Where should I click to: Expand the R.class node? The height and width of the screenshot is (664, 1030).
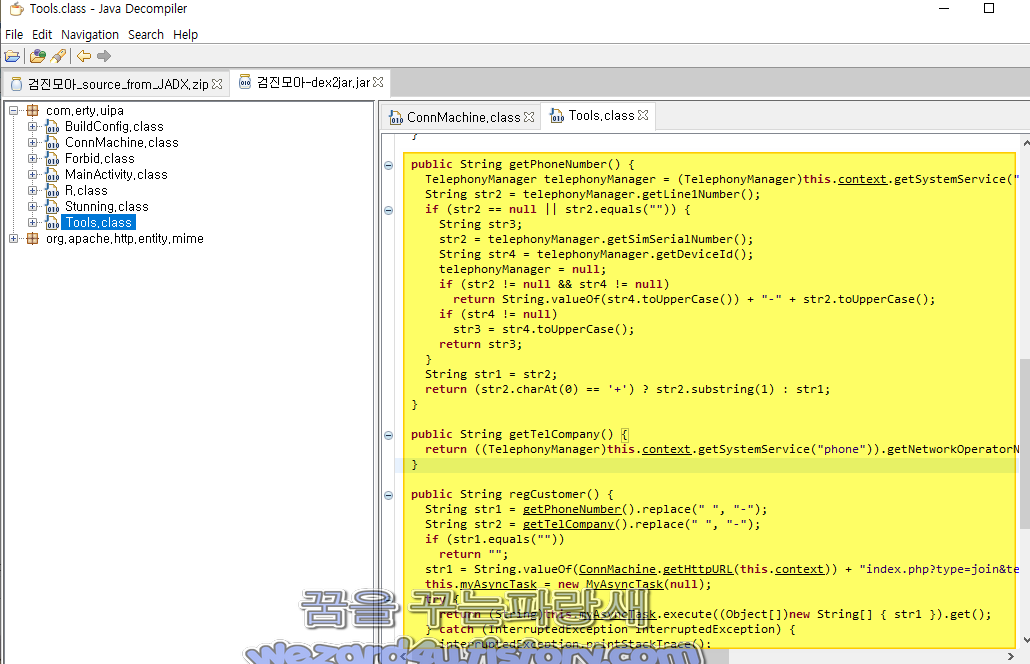(x=32, y=190)
